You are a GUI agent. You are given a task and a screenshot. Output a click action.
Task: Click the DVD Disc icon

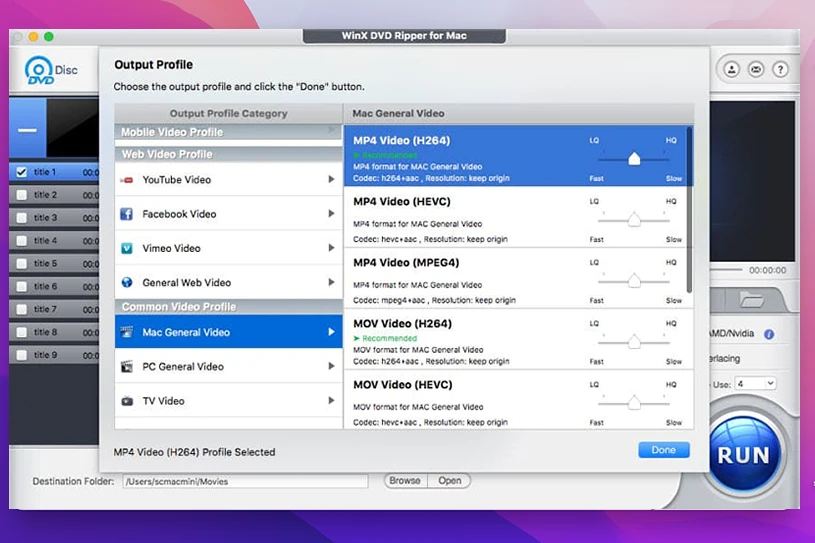(x=51, y=70)
